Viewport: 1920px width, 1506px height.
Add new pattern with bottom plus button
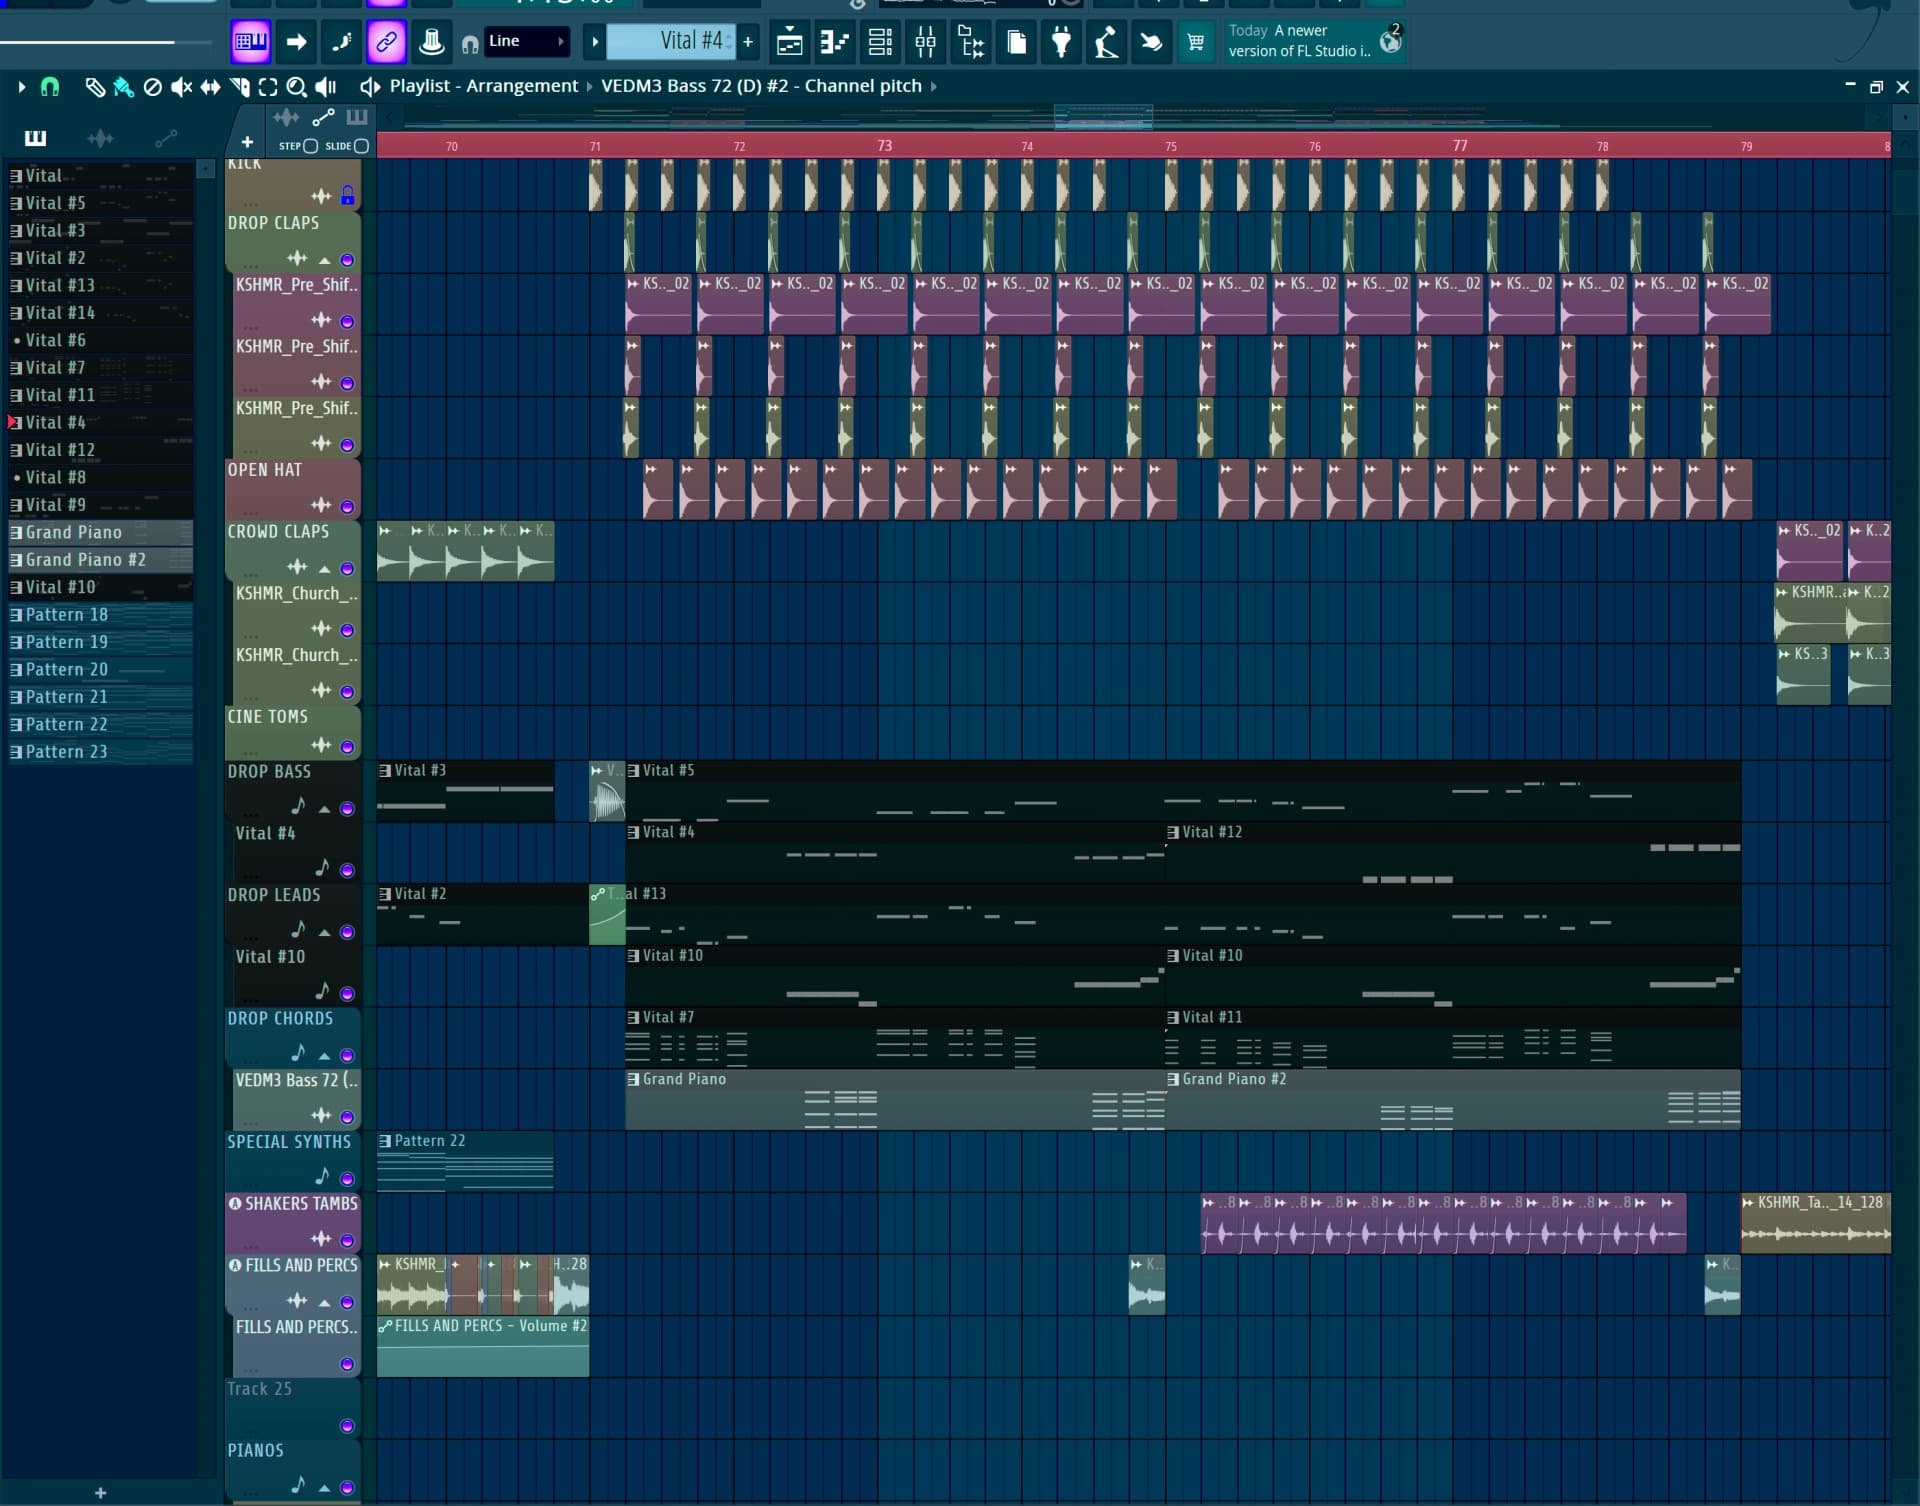pos(100,1493)
